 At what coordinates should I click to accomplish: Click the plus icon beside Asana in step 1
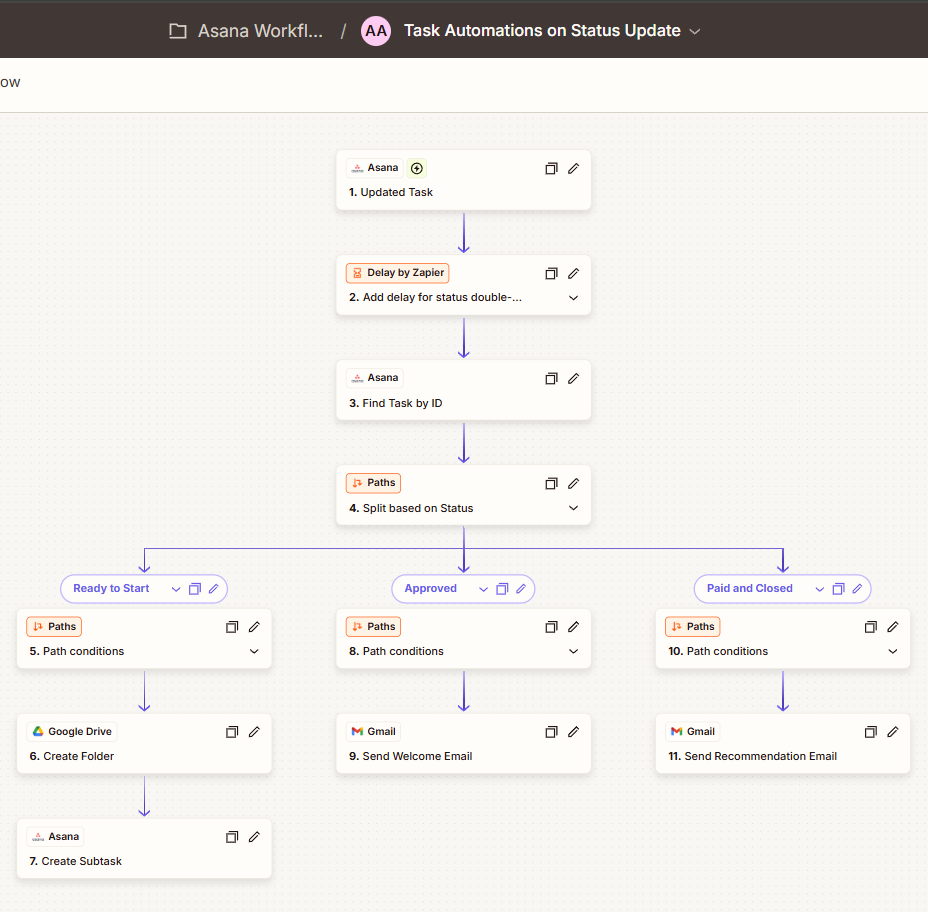pyautogui.click(x=416, y=168)
